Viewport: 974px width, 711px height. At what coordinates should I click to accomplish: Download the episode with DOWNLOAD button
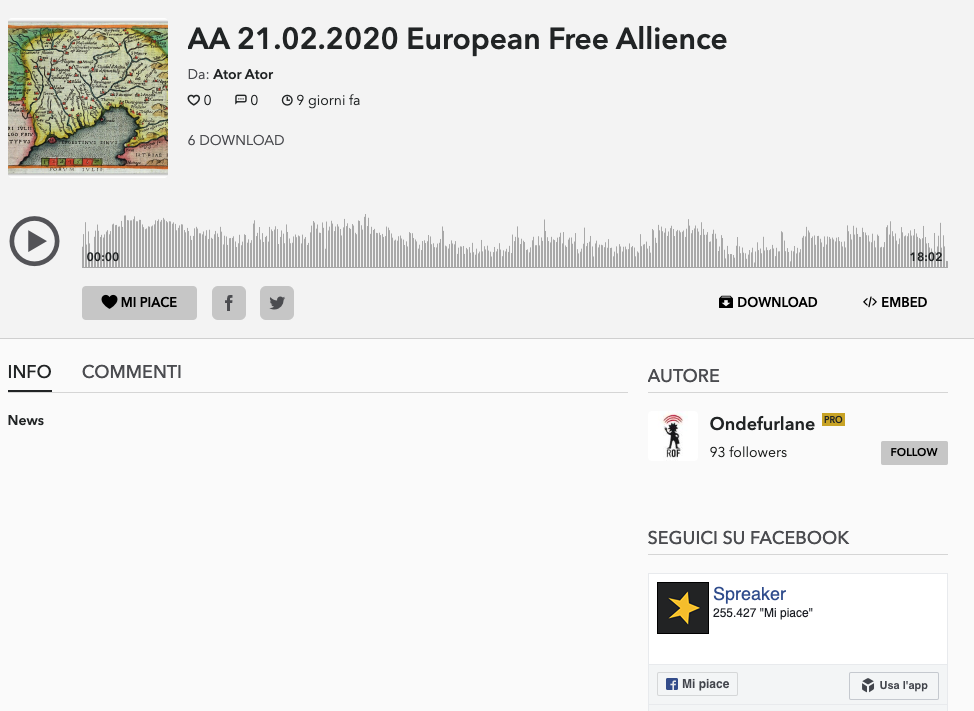pyautogui.click(x=768, y=302)
